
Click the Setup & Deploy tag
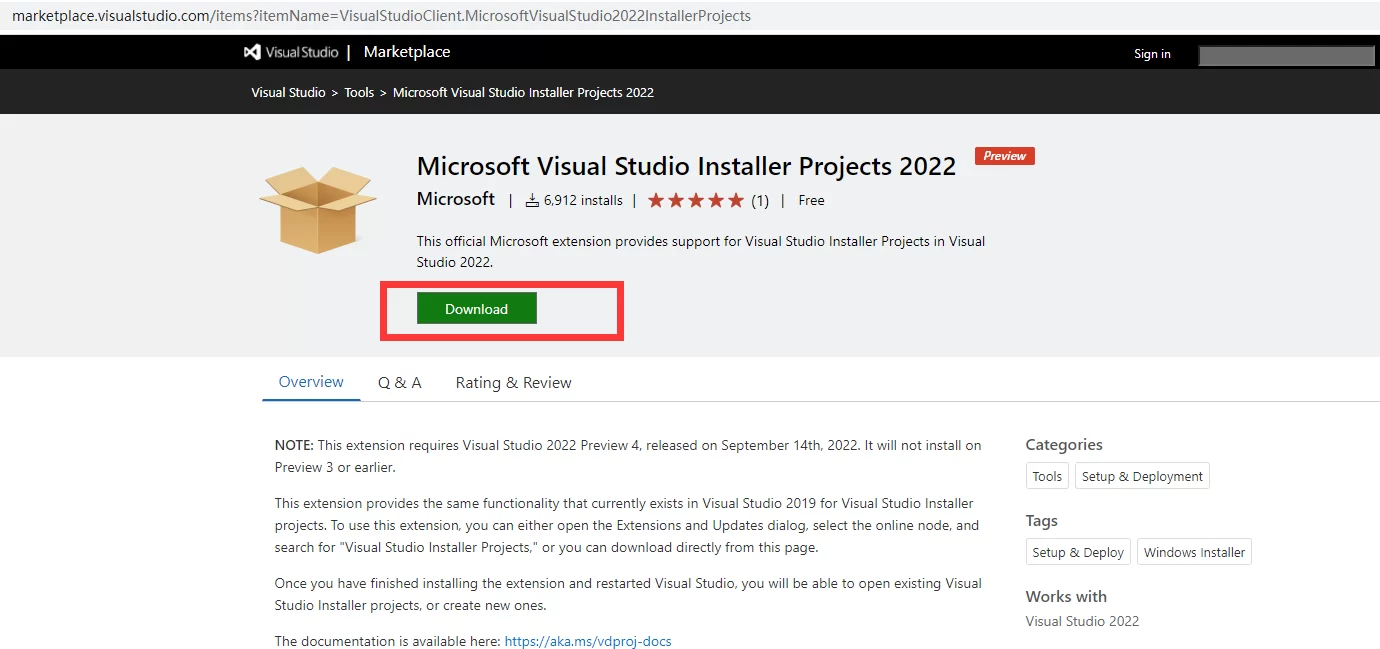(1078, 552)
